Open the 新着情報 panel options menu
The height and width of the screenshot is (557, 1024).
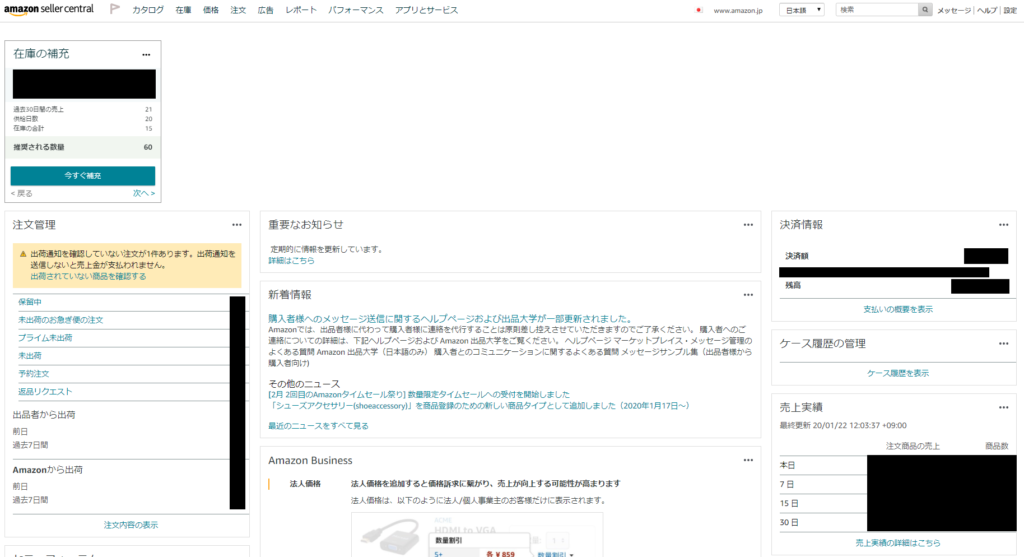tap(748, 295)
